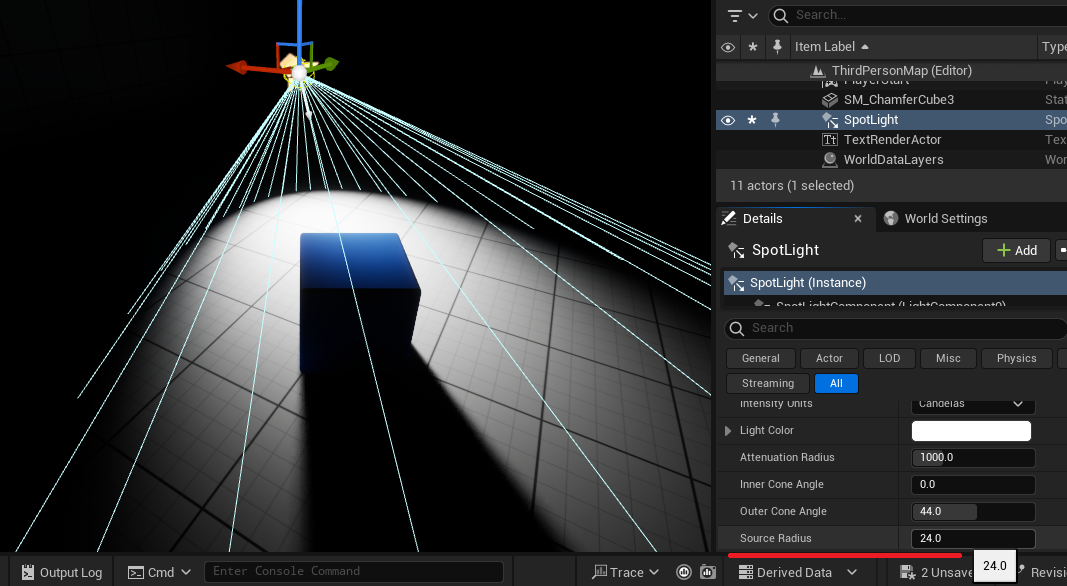This screenshot has height=586, width=1067.
Task: Select TextRenderActor in the outliner
Action: pos(892,140)
